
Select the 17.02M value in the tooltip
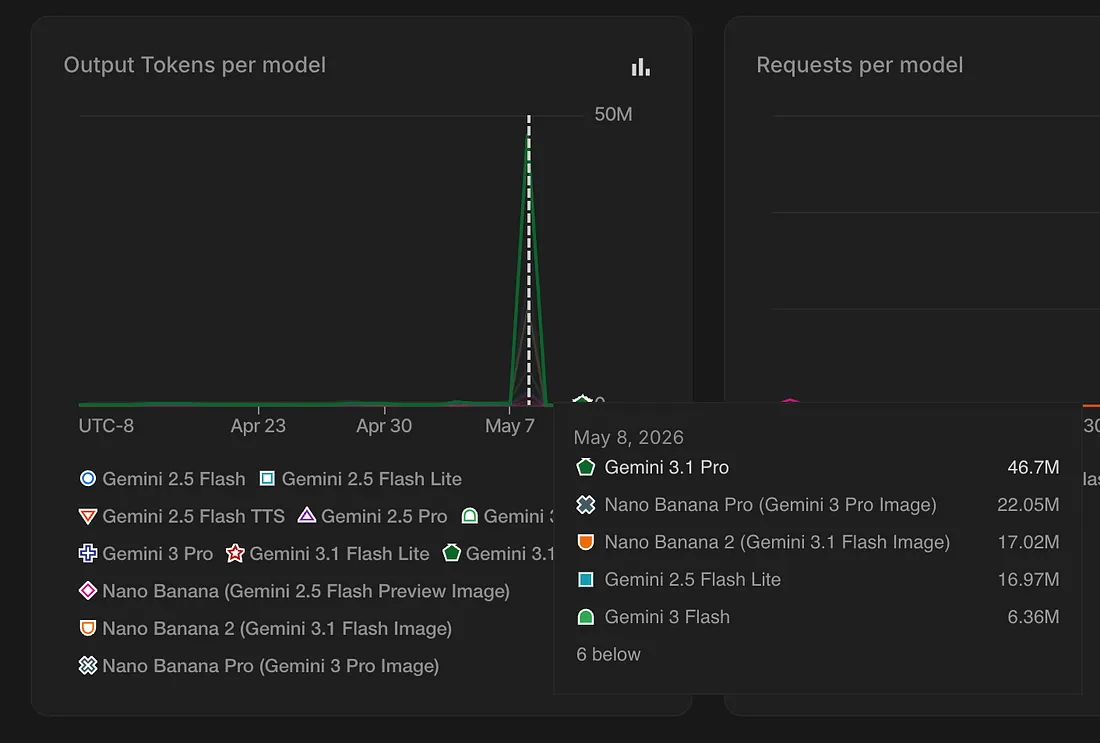tap(1028, 542)
